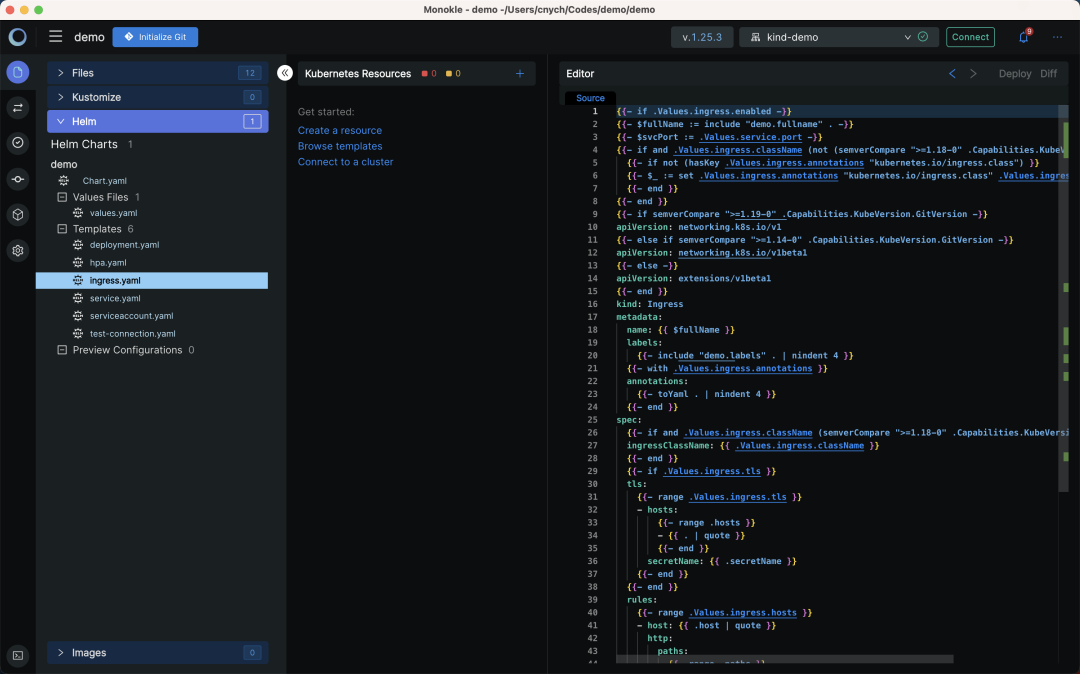Collapse the Templates tree node

point(62,229)
